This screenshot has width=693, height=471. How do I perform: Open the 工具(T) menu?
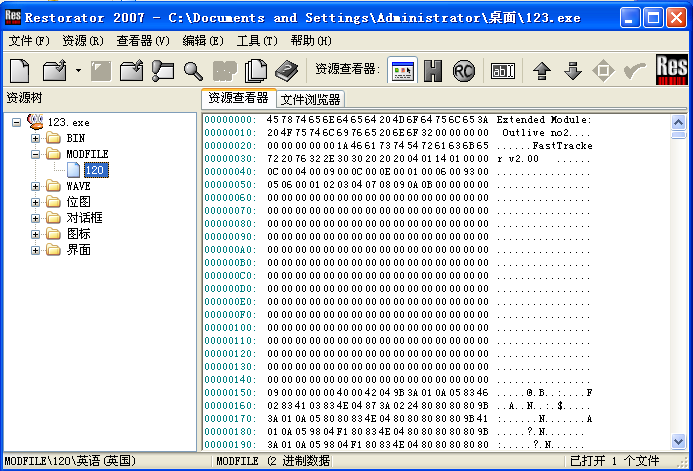257,41
